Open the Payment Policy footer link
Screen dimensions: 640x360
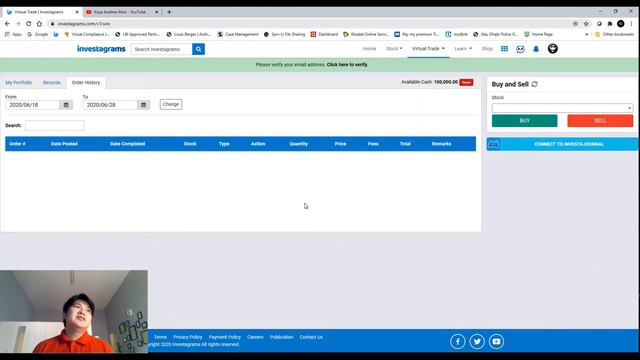point(224,337)
